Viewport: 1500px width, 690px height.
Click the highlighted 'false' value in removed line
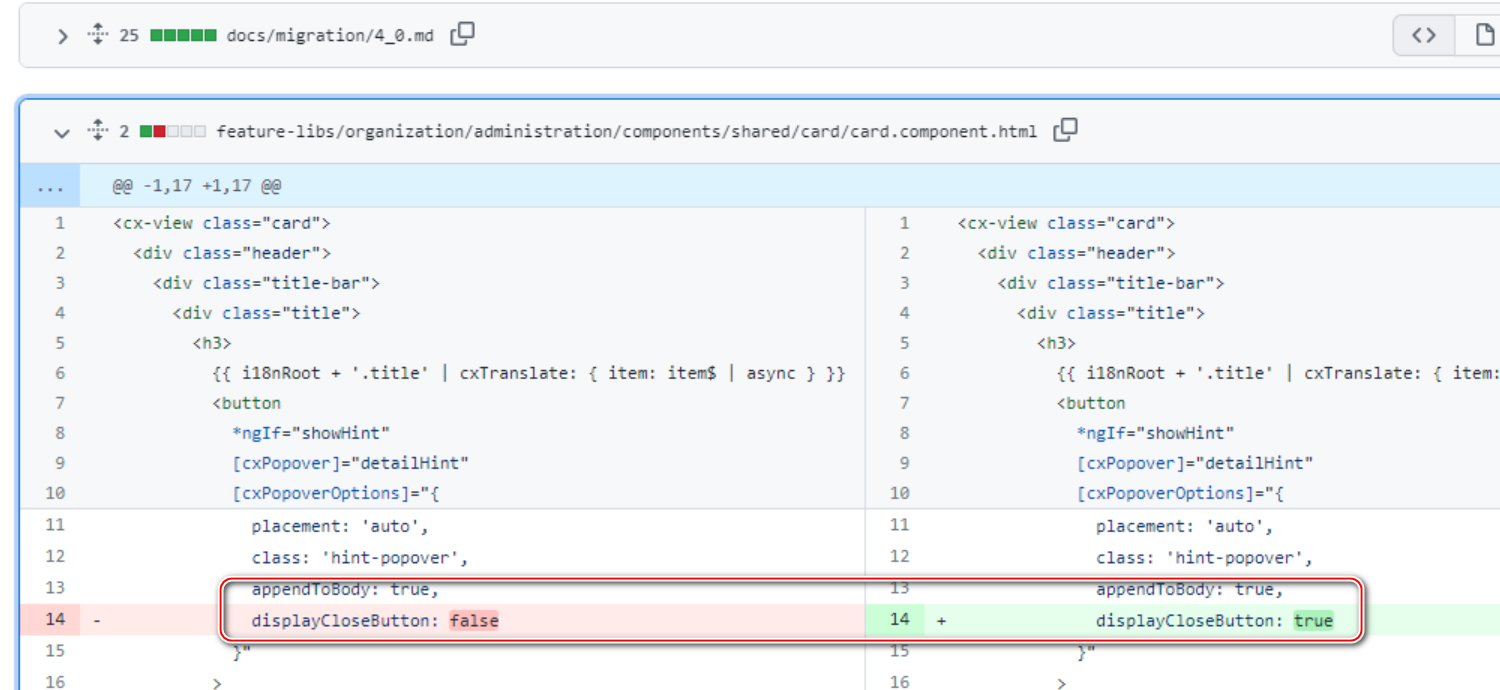474,621
